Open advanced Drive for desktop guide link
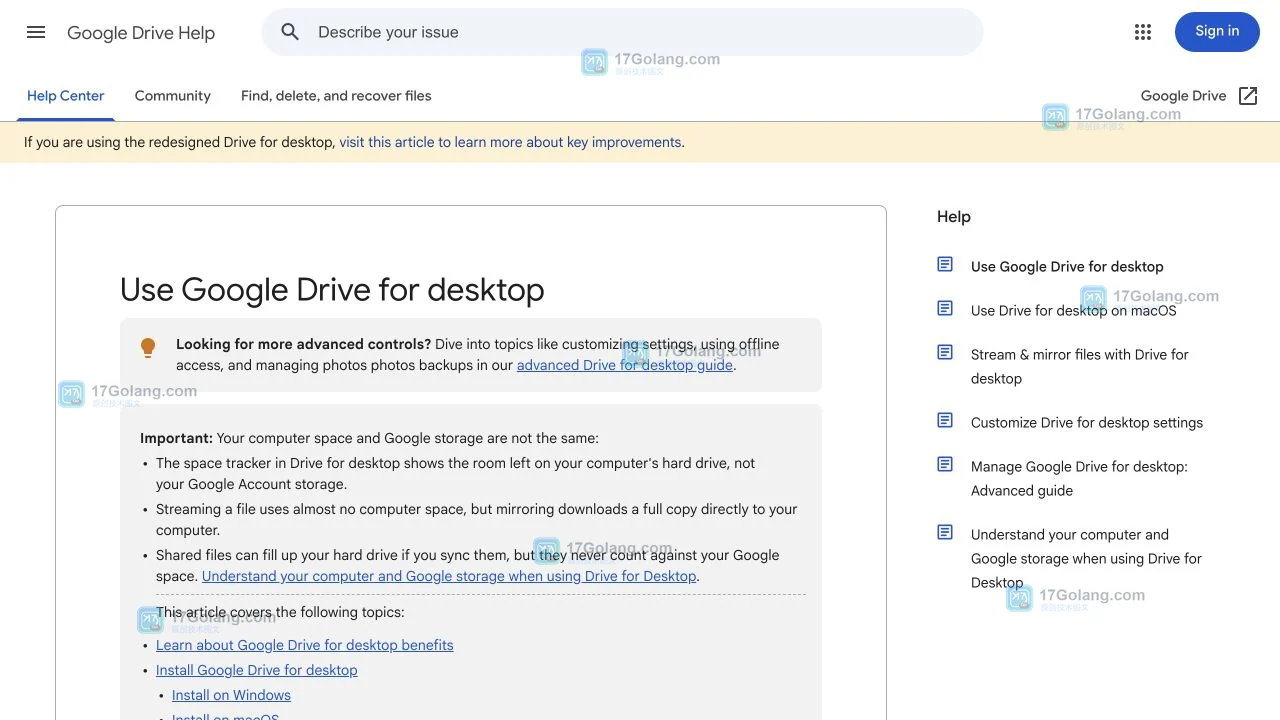Image resolution: width=1280 pixels, height=720 pixels. click(x=625, y=365)
